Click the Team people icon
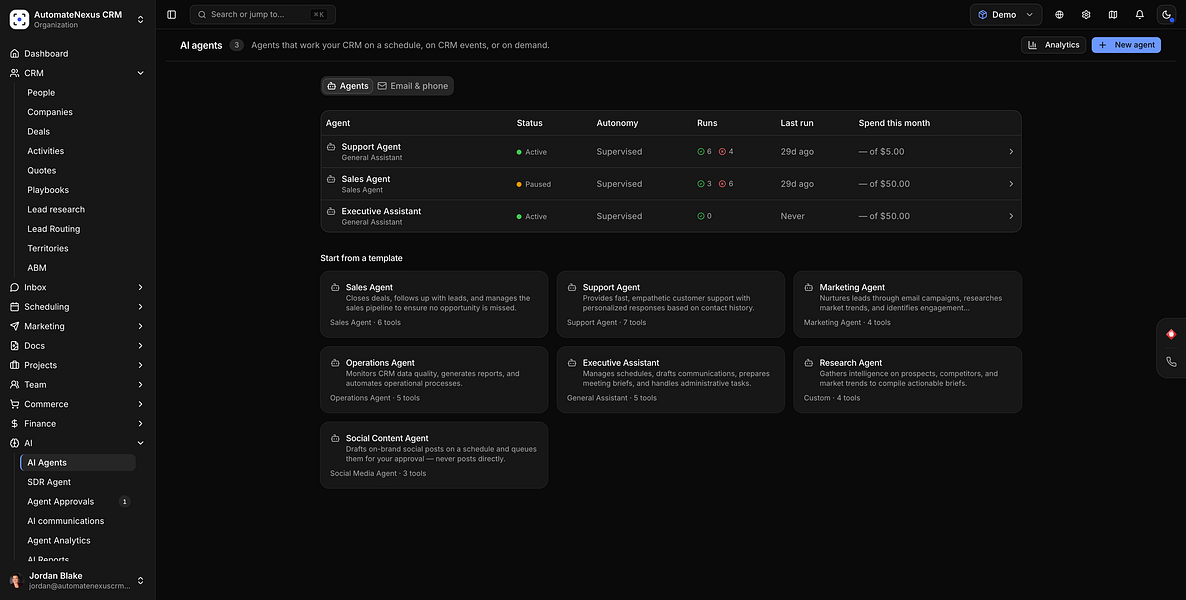 click(x=14, y=385)
